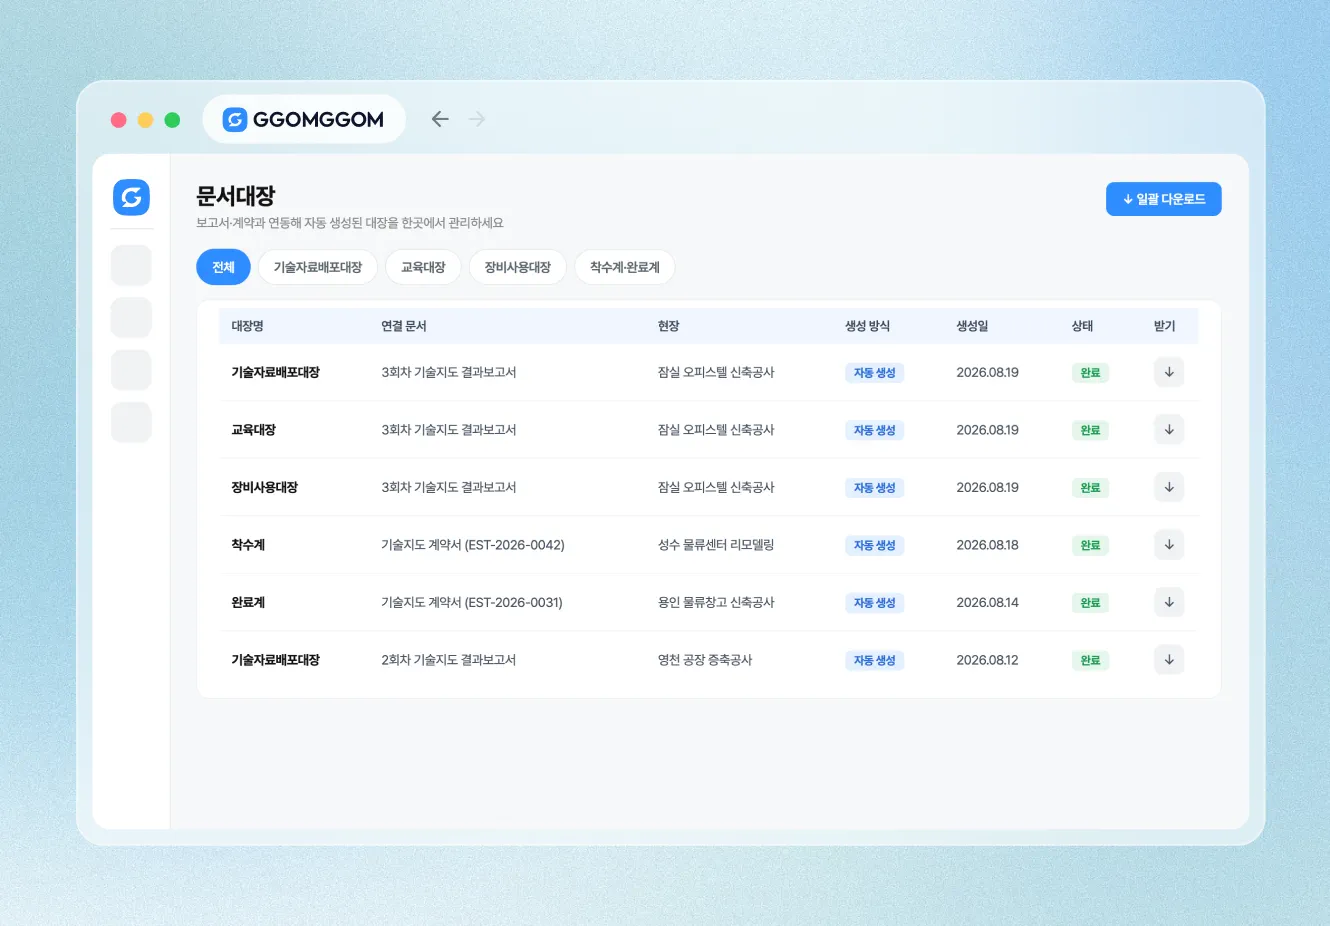The width and height of the screenshot is (1330, 926).
Task: Click the 용인 물류창고 신축공사 site cell
Action: click(716, 602)
